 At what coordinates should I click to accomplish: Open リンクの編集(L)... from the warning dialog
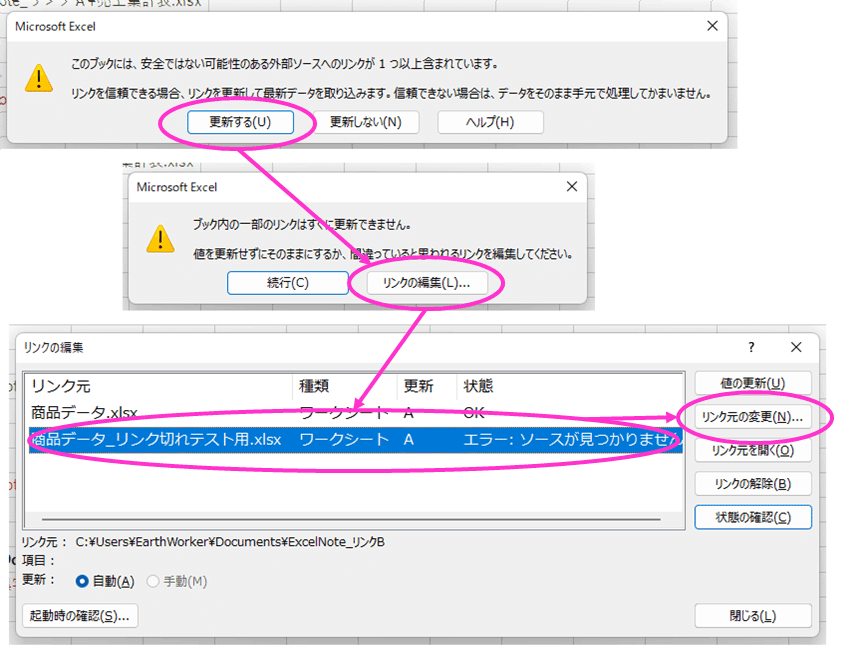coord(426,283)
